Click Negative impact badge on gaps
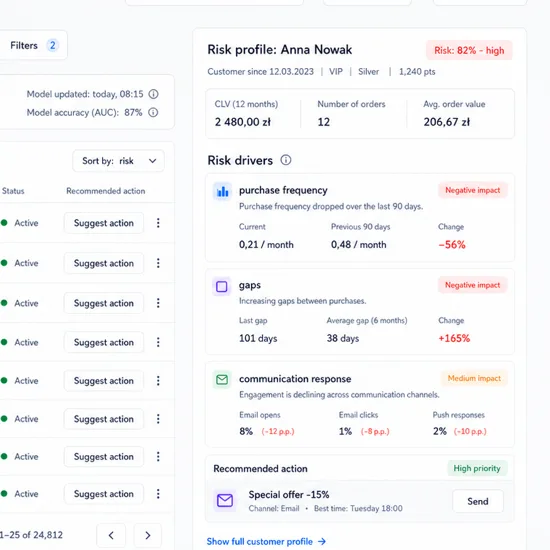 (472, 285)
